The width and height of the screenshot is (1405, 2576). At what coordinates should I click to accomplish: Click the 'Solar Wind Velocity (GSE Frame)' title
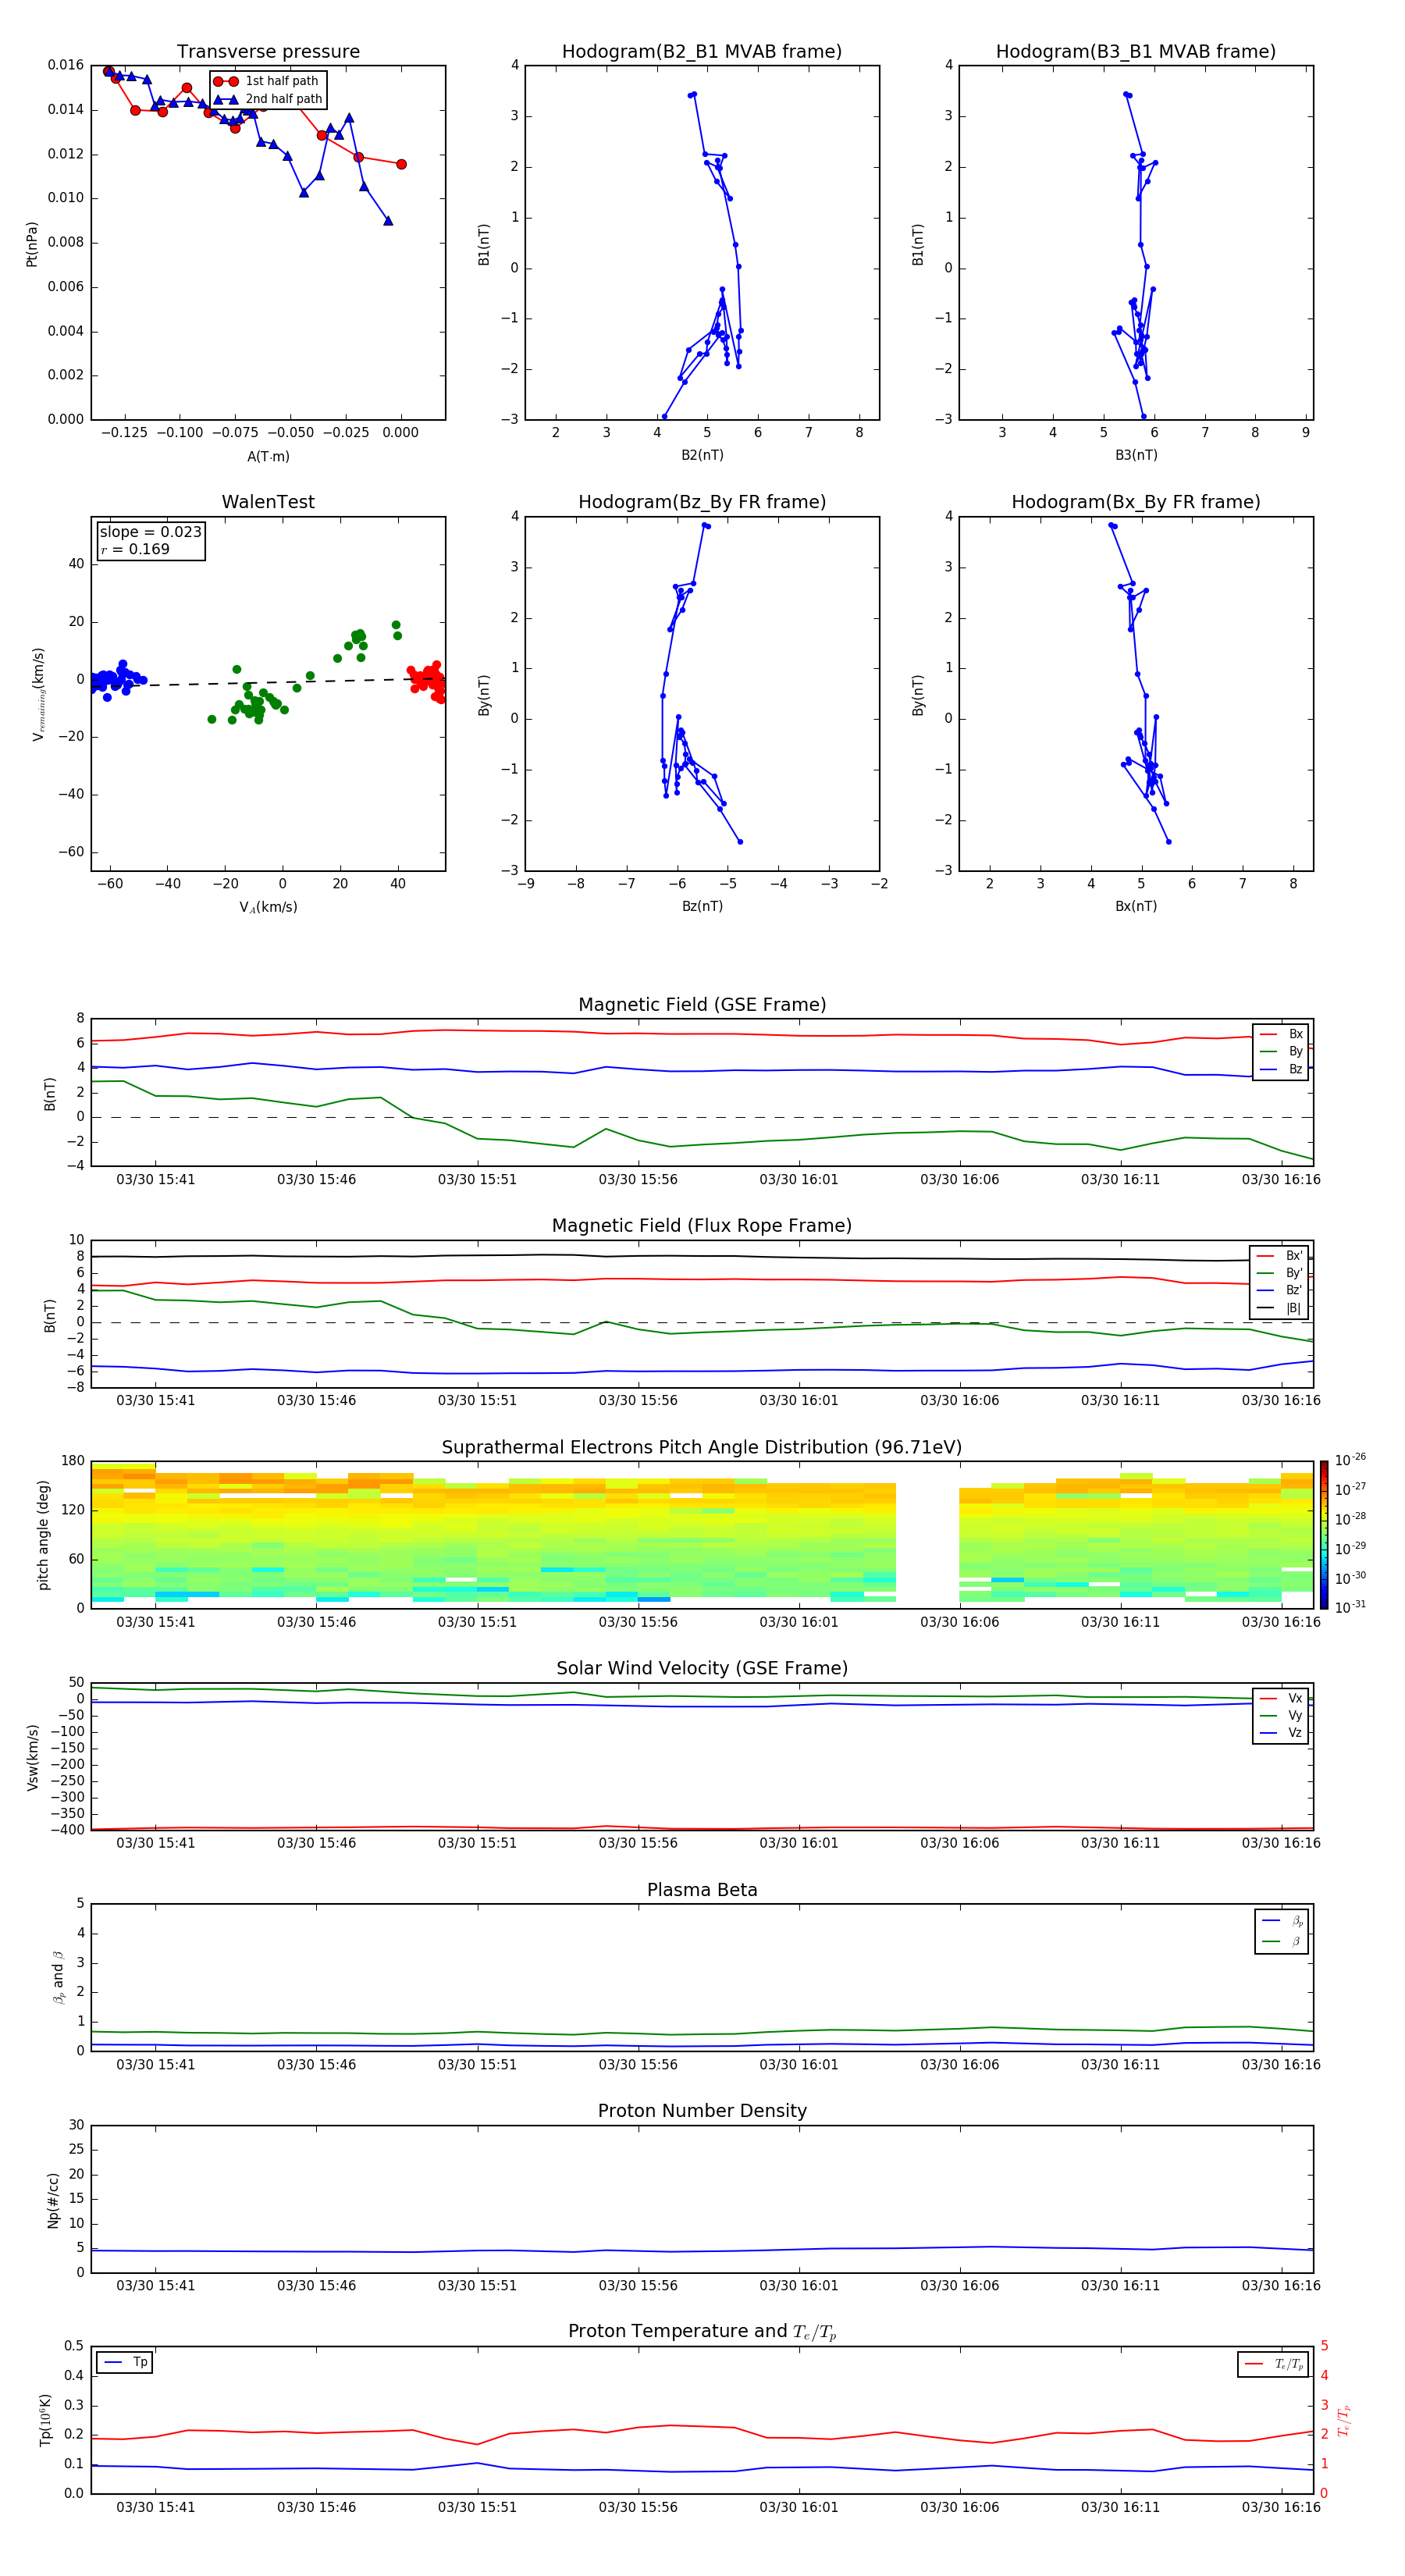tap(702, 1669)
